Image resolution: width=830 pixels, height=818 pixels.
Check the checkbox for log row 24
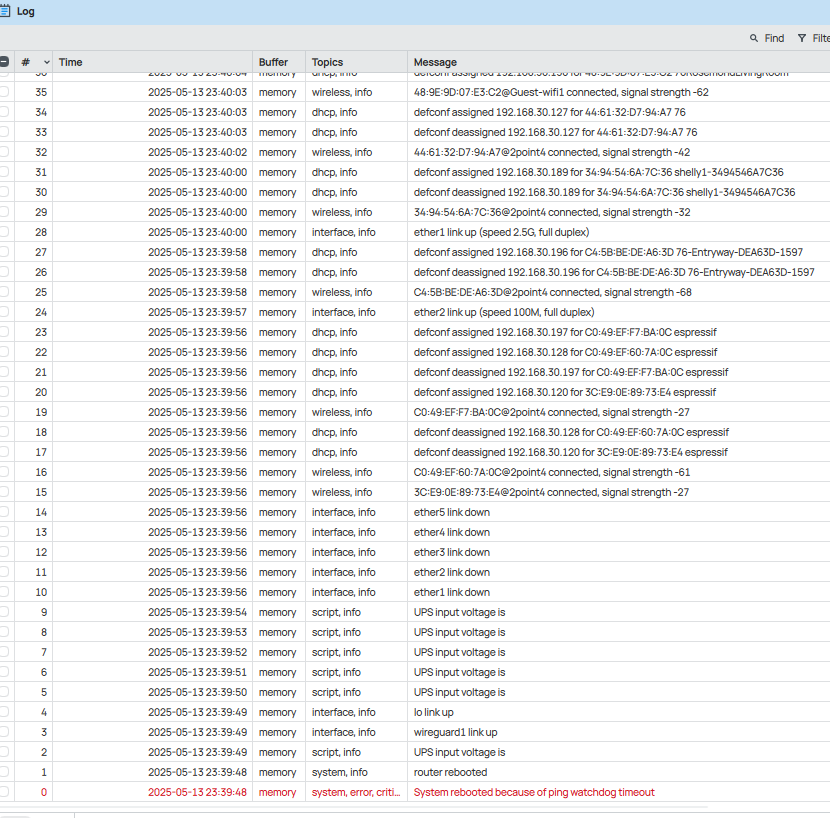[x=4, y=312]
